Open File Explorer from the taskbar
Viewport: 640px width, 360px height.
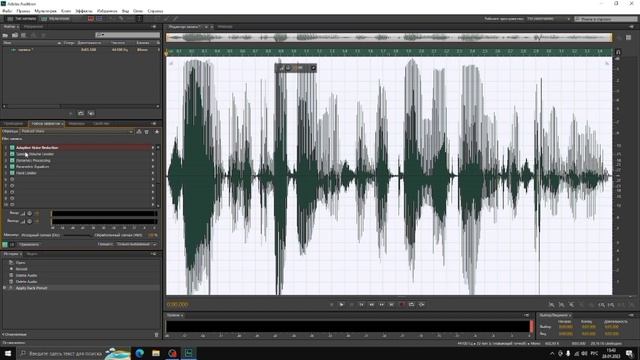[x=156, y=353]
